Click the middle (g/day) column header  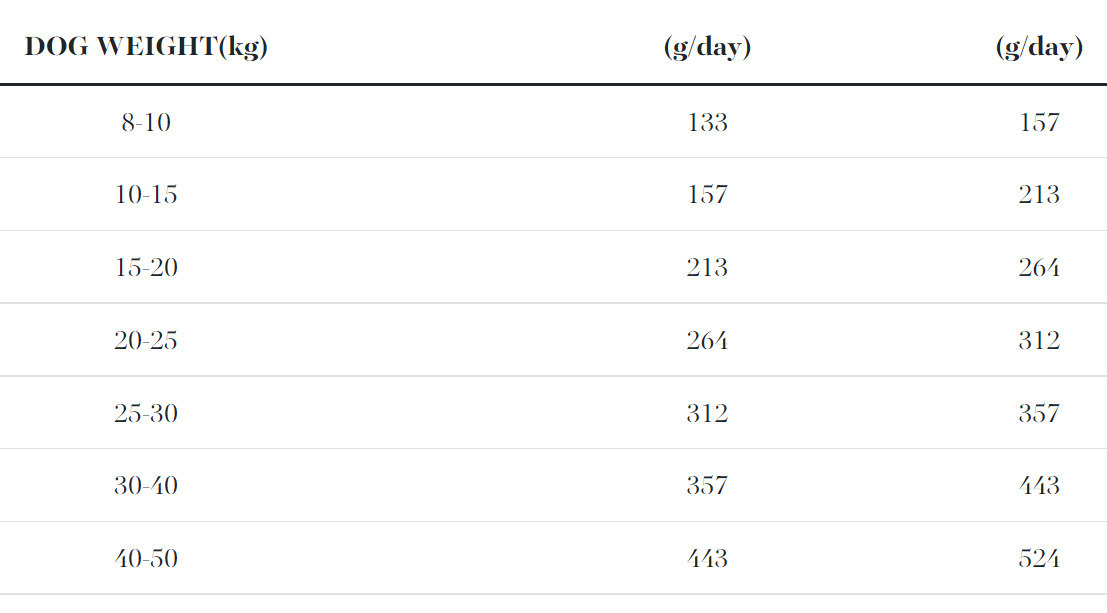pyautogui.click(x=707, y=47)
